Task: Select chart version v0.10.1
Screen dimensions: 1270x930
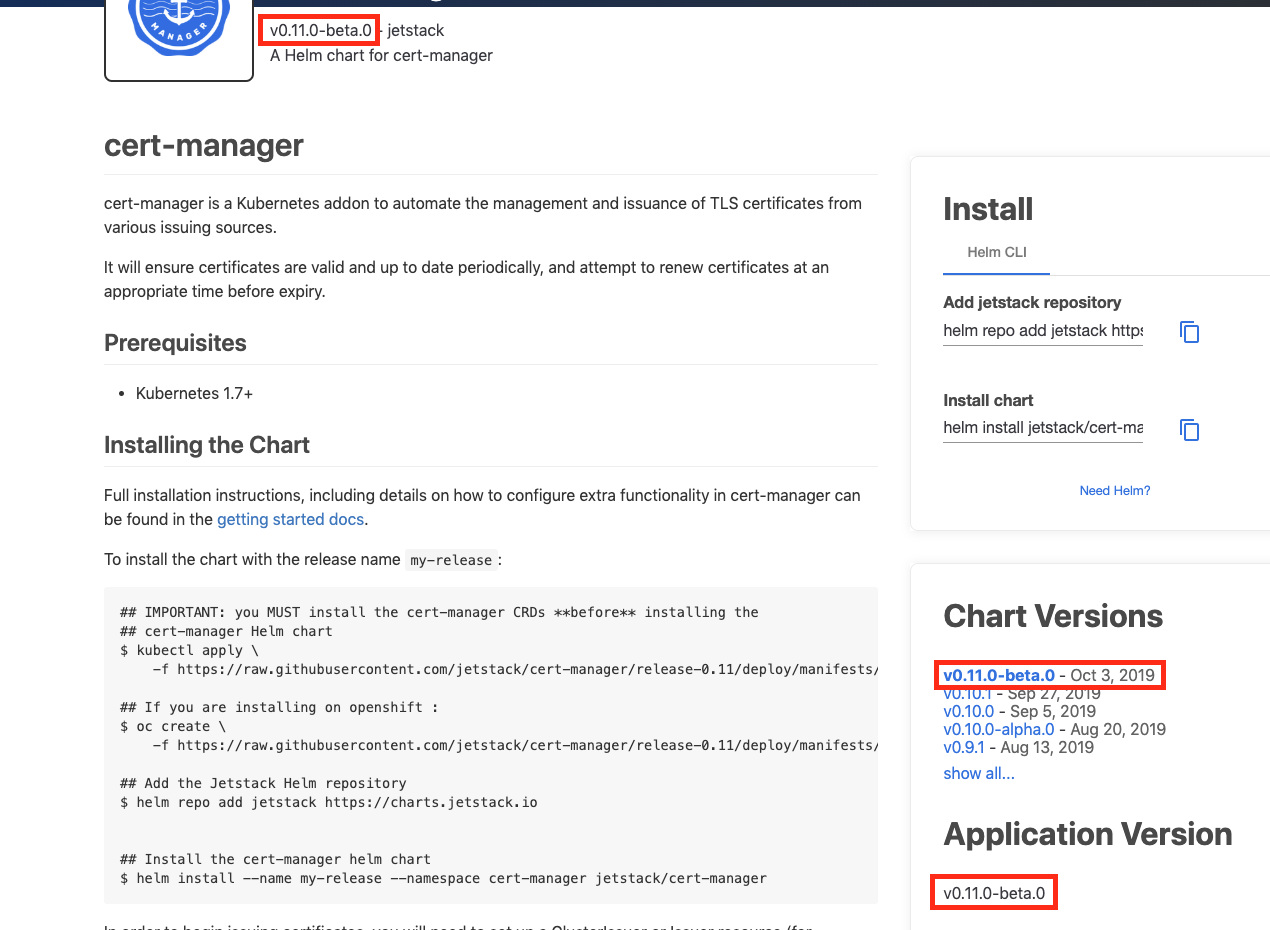Action: (x=967, y=693)
